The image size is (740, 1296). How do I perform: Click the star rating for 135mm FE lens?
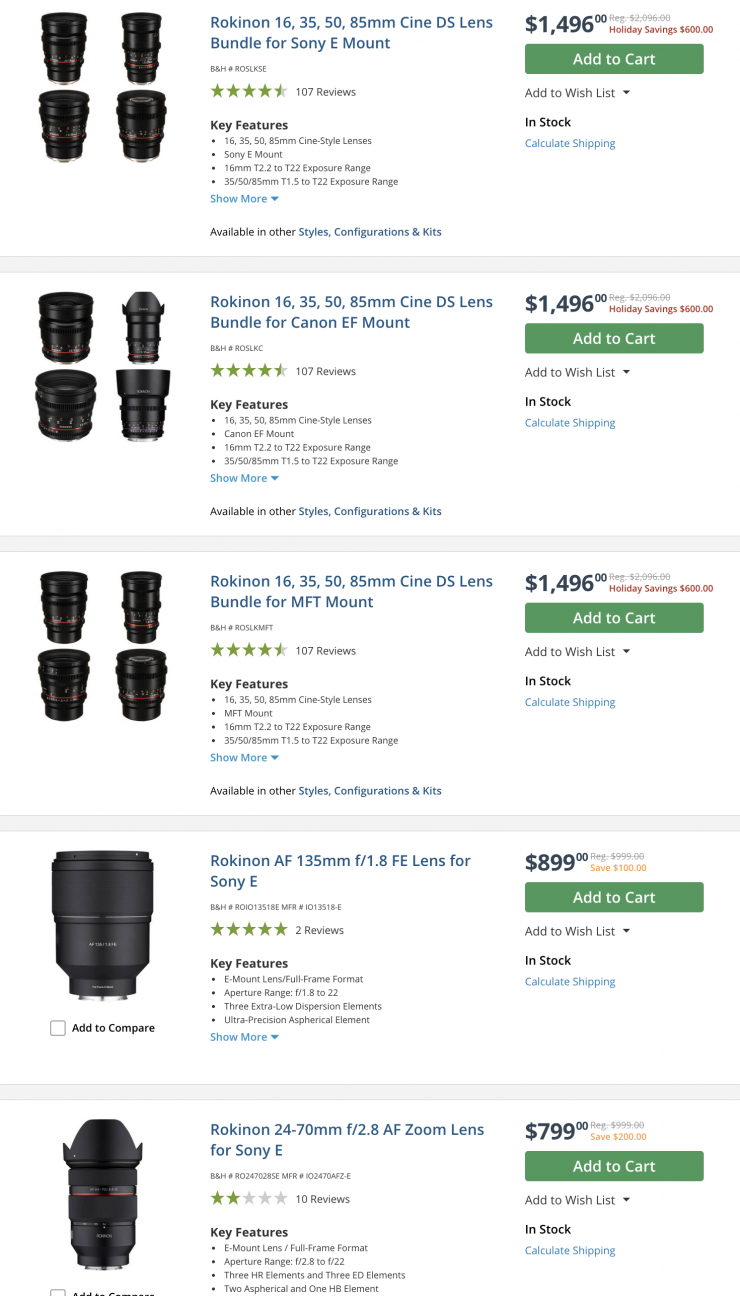pyautogui.click(x=248, y=930)
